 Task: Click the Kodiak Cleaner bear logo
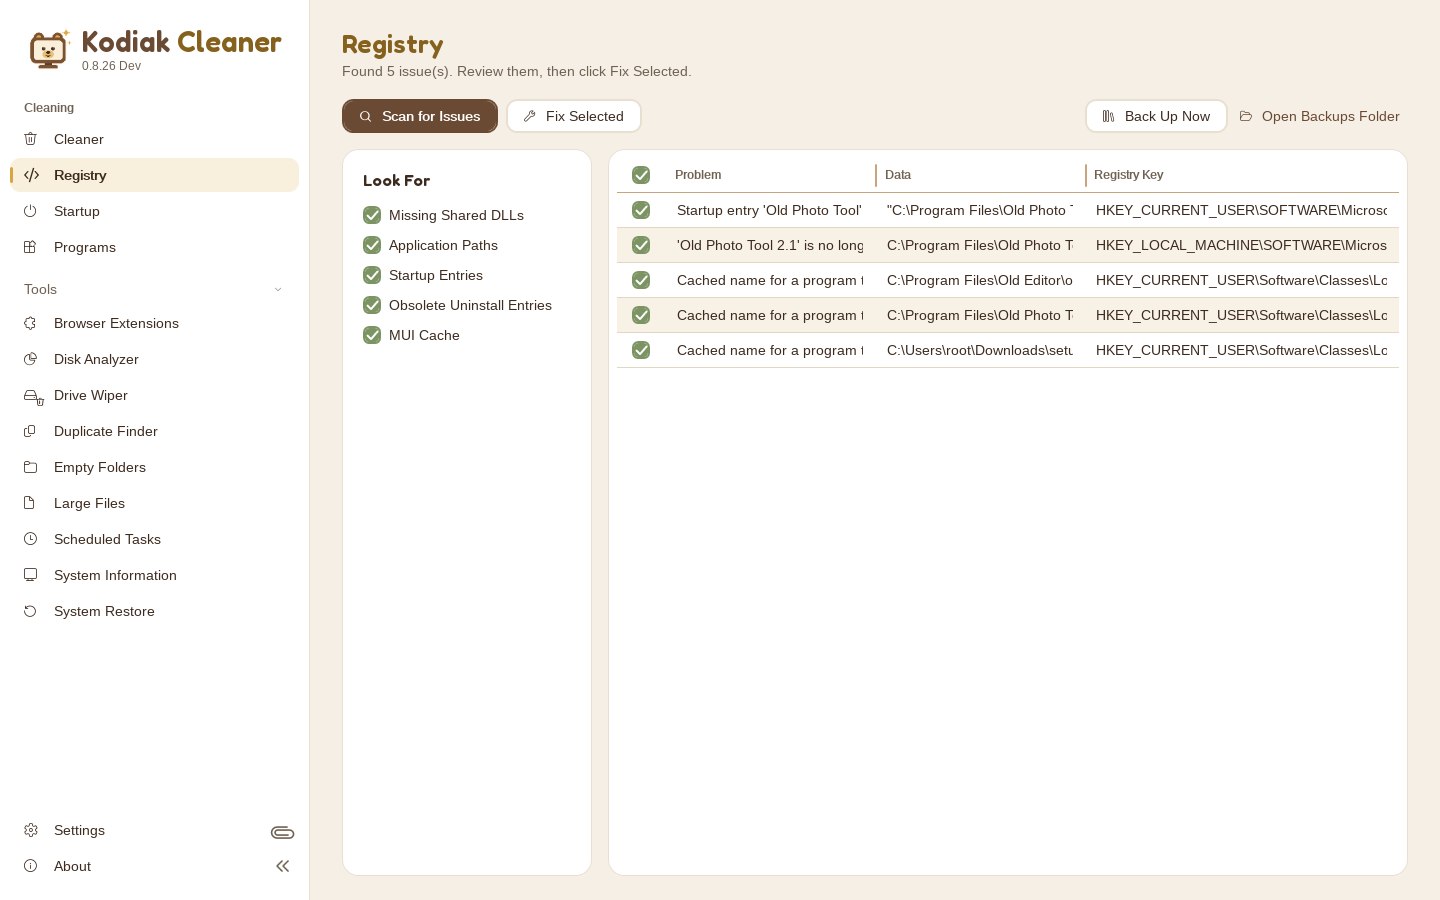(x=49, y=49)
